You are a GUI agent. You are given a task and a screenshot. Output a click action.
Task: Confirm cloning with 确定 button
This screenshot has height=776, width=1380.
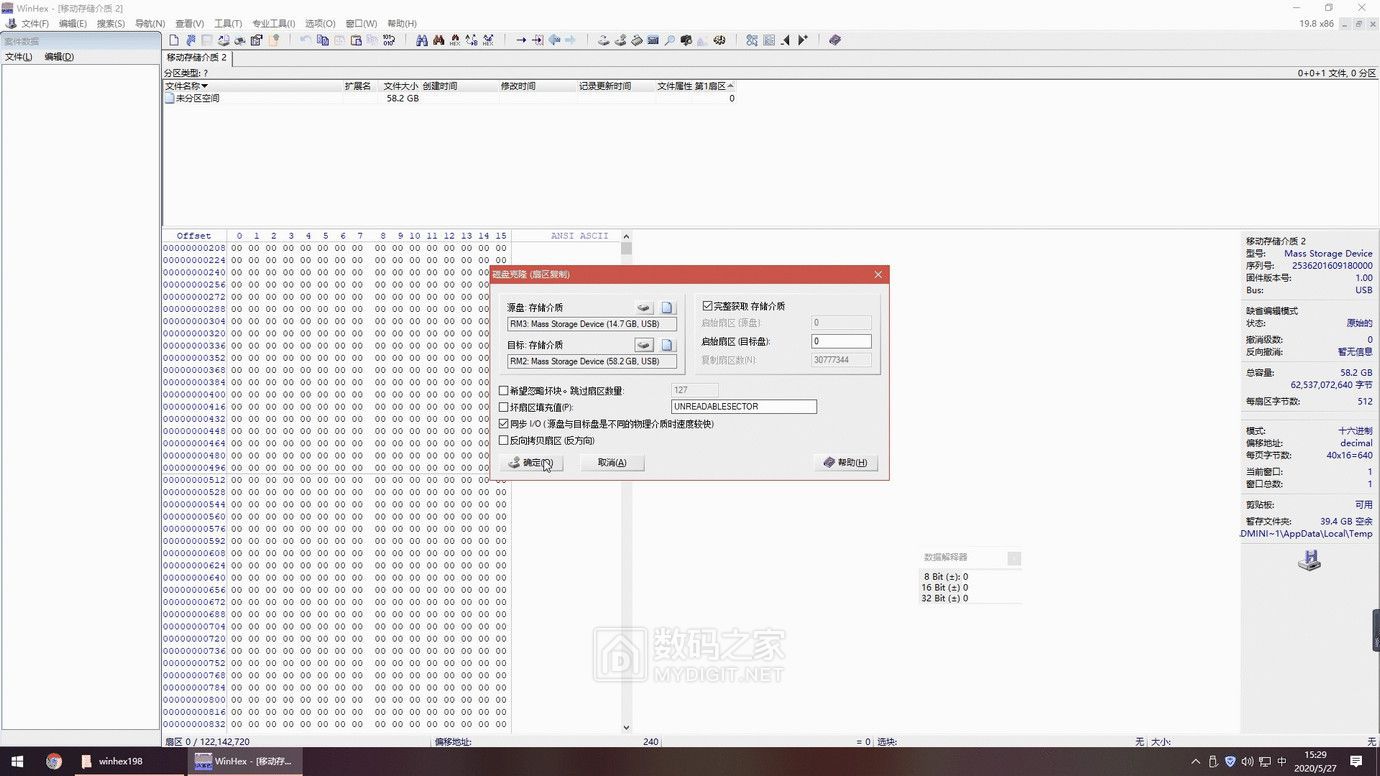530,463
